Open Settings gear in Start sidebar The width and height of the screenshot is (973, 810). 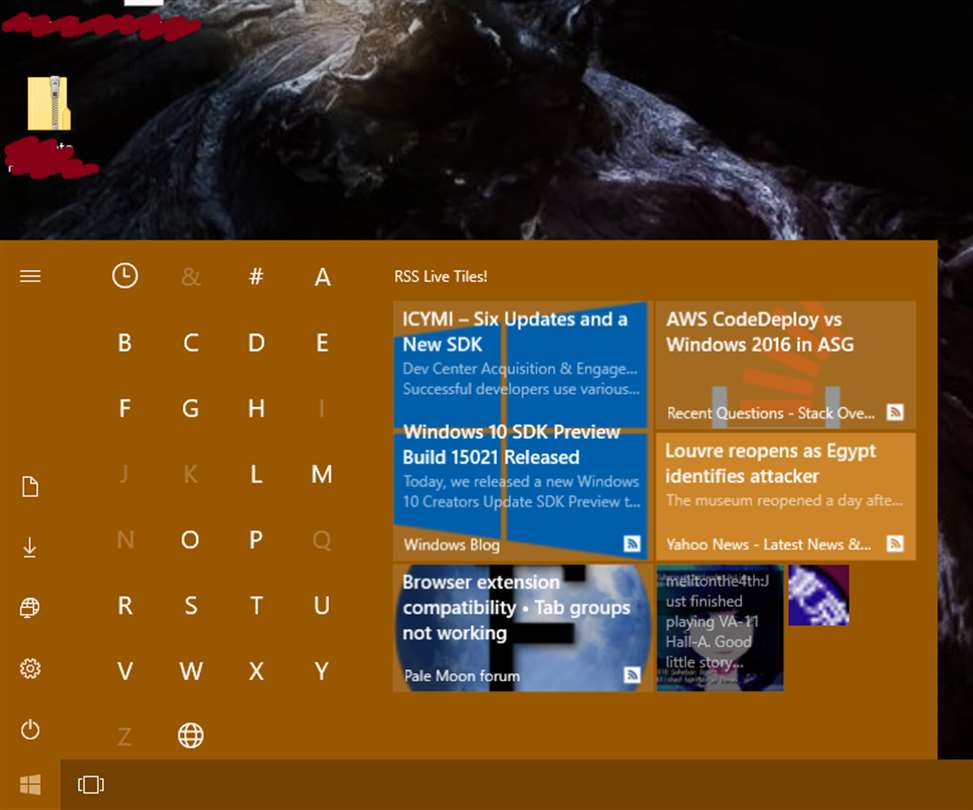(30, 668)
